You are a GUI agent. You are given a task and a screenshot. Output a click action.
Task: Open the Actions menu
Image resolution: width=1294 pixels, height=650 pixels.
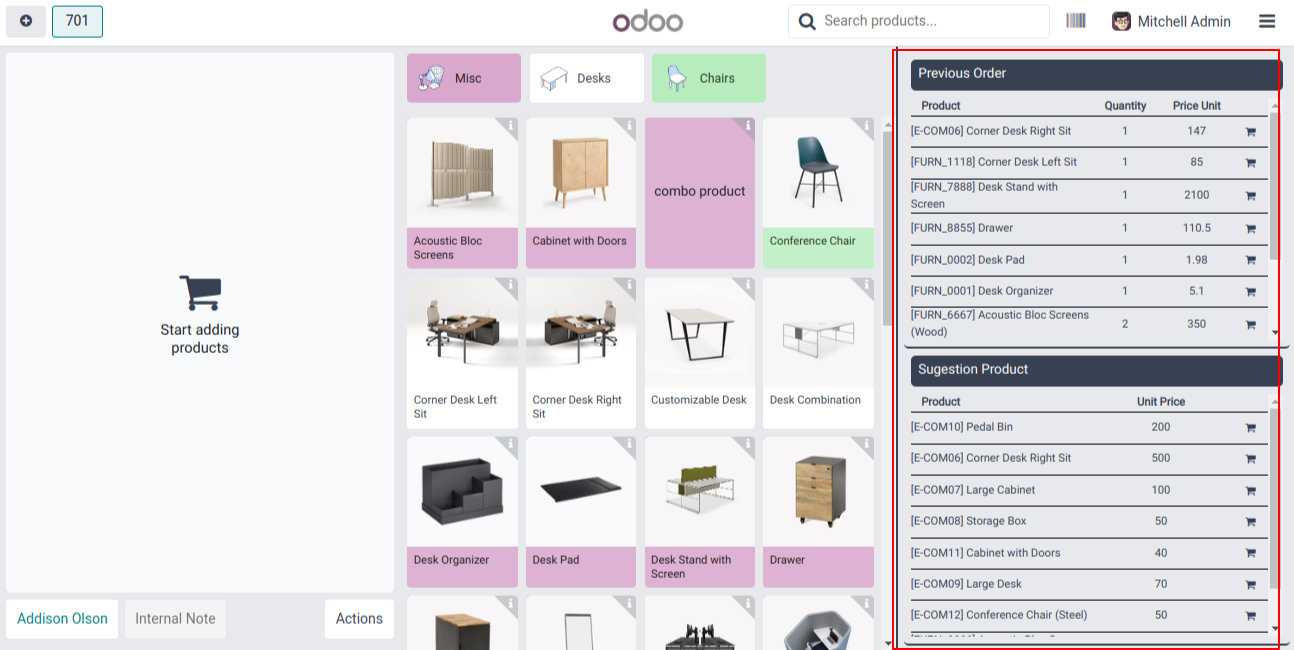(x=359, y=619)
